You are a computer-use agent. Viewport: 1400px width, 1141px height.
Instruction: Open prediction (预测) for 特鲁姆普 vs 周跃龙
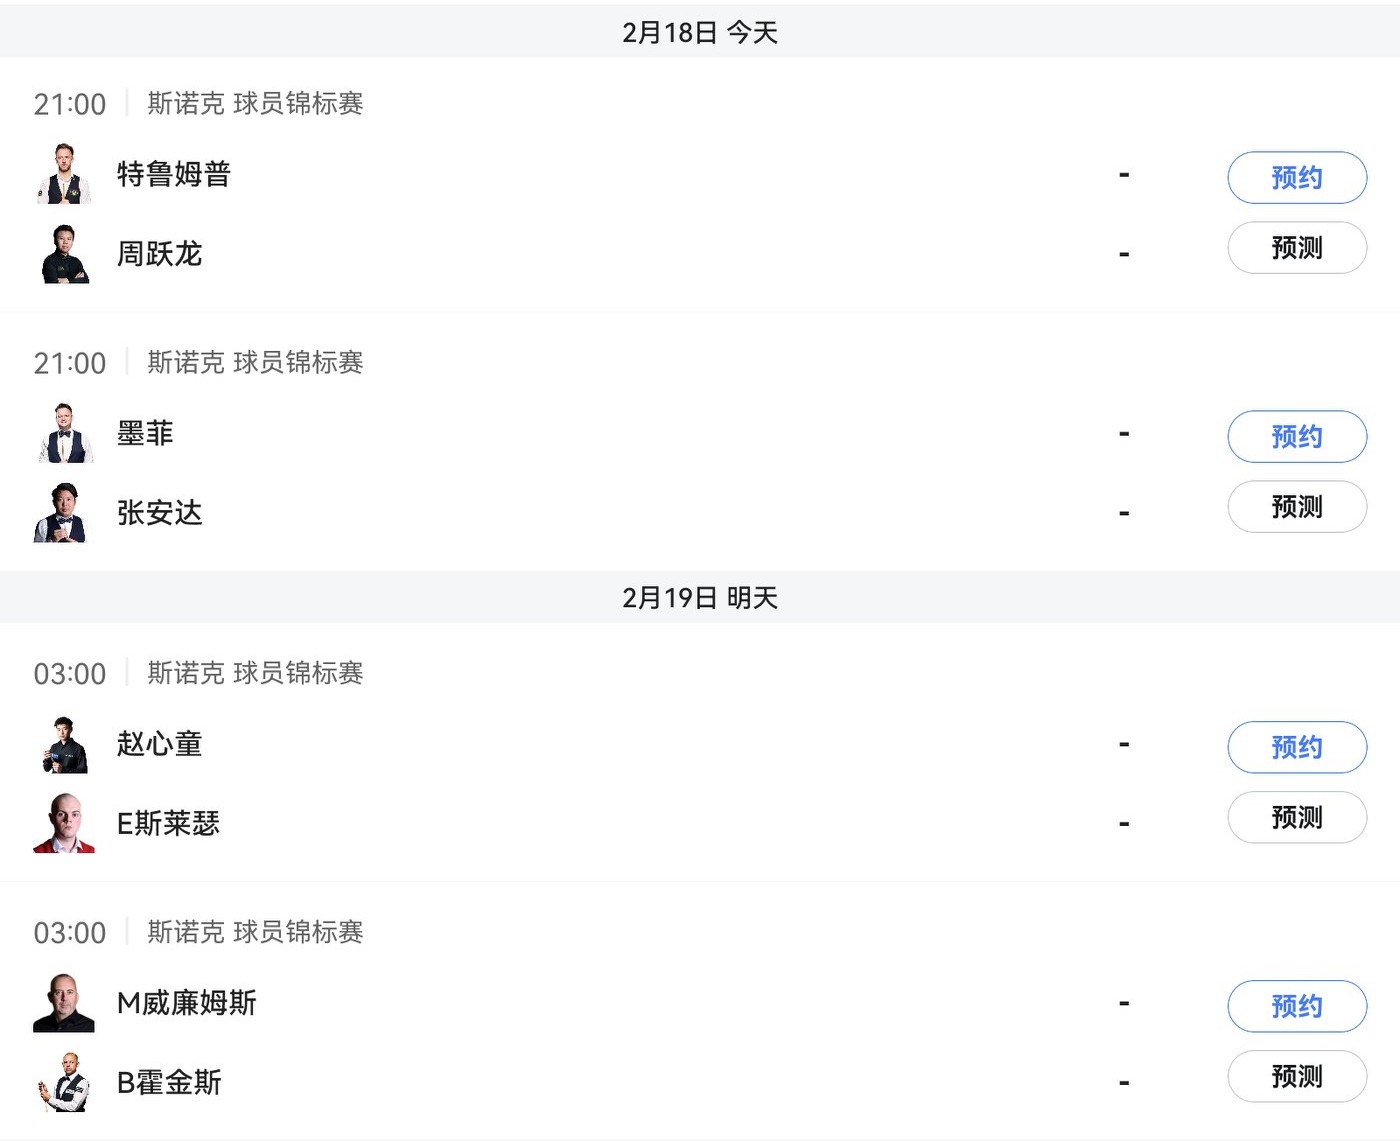click(x=1296, y=248)
